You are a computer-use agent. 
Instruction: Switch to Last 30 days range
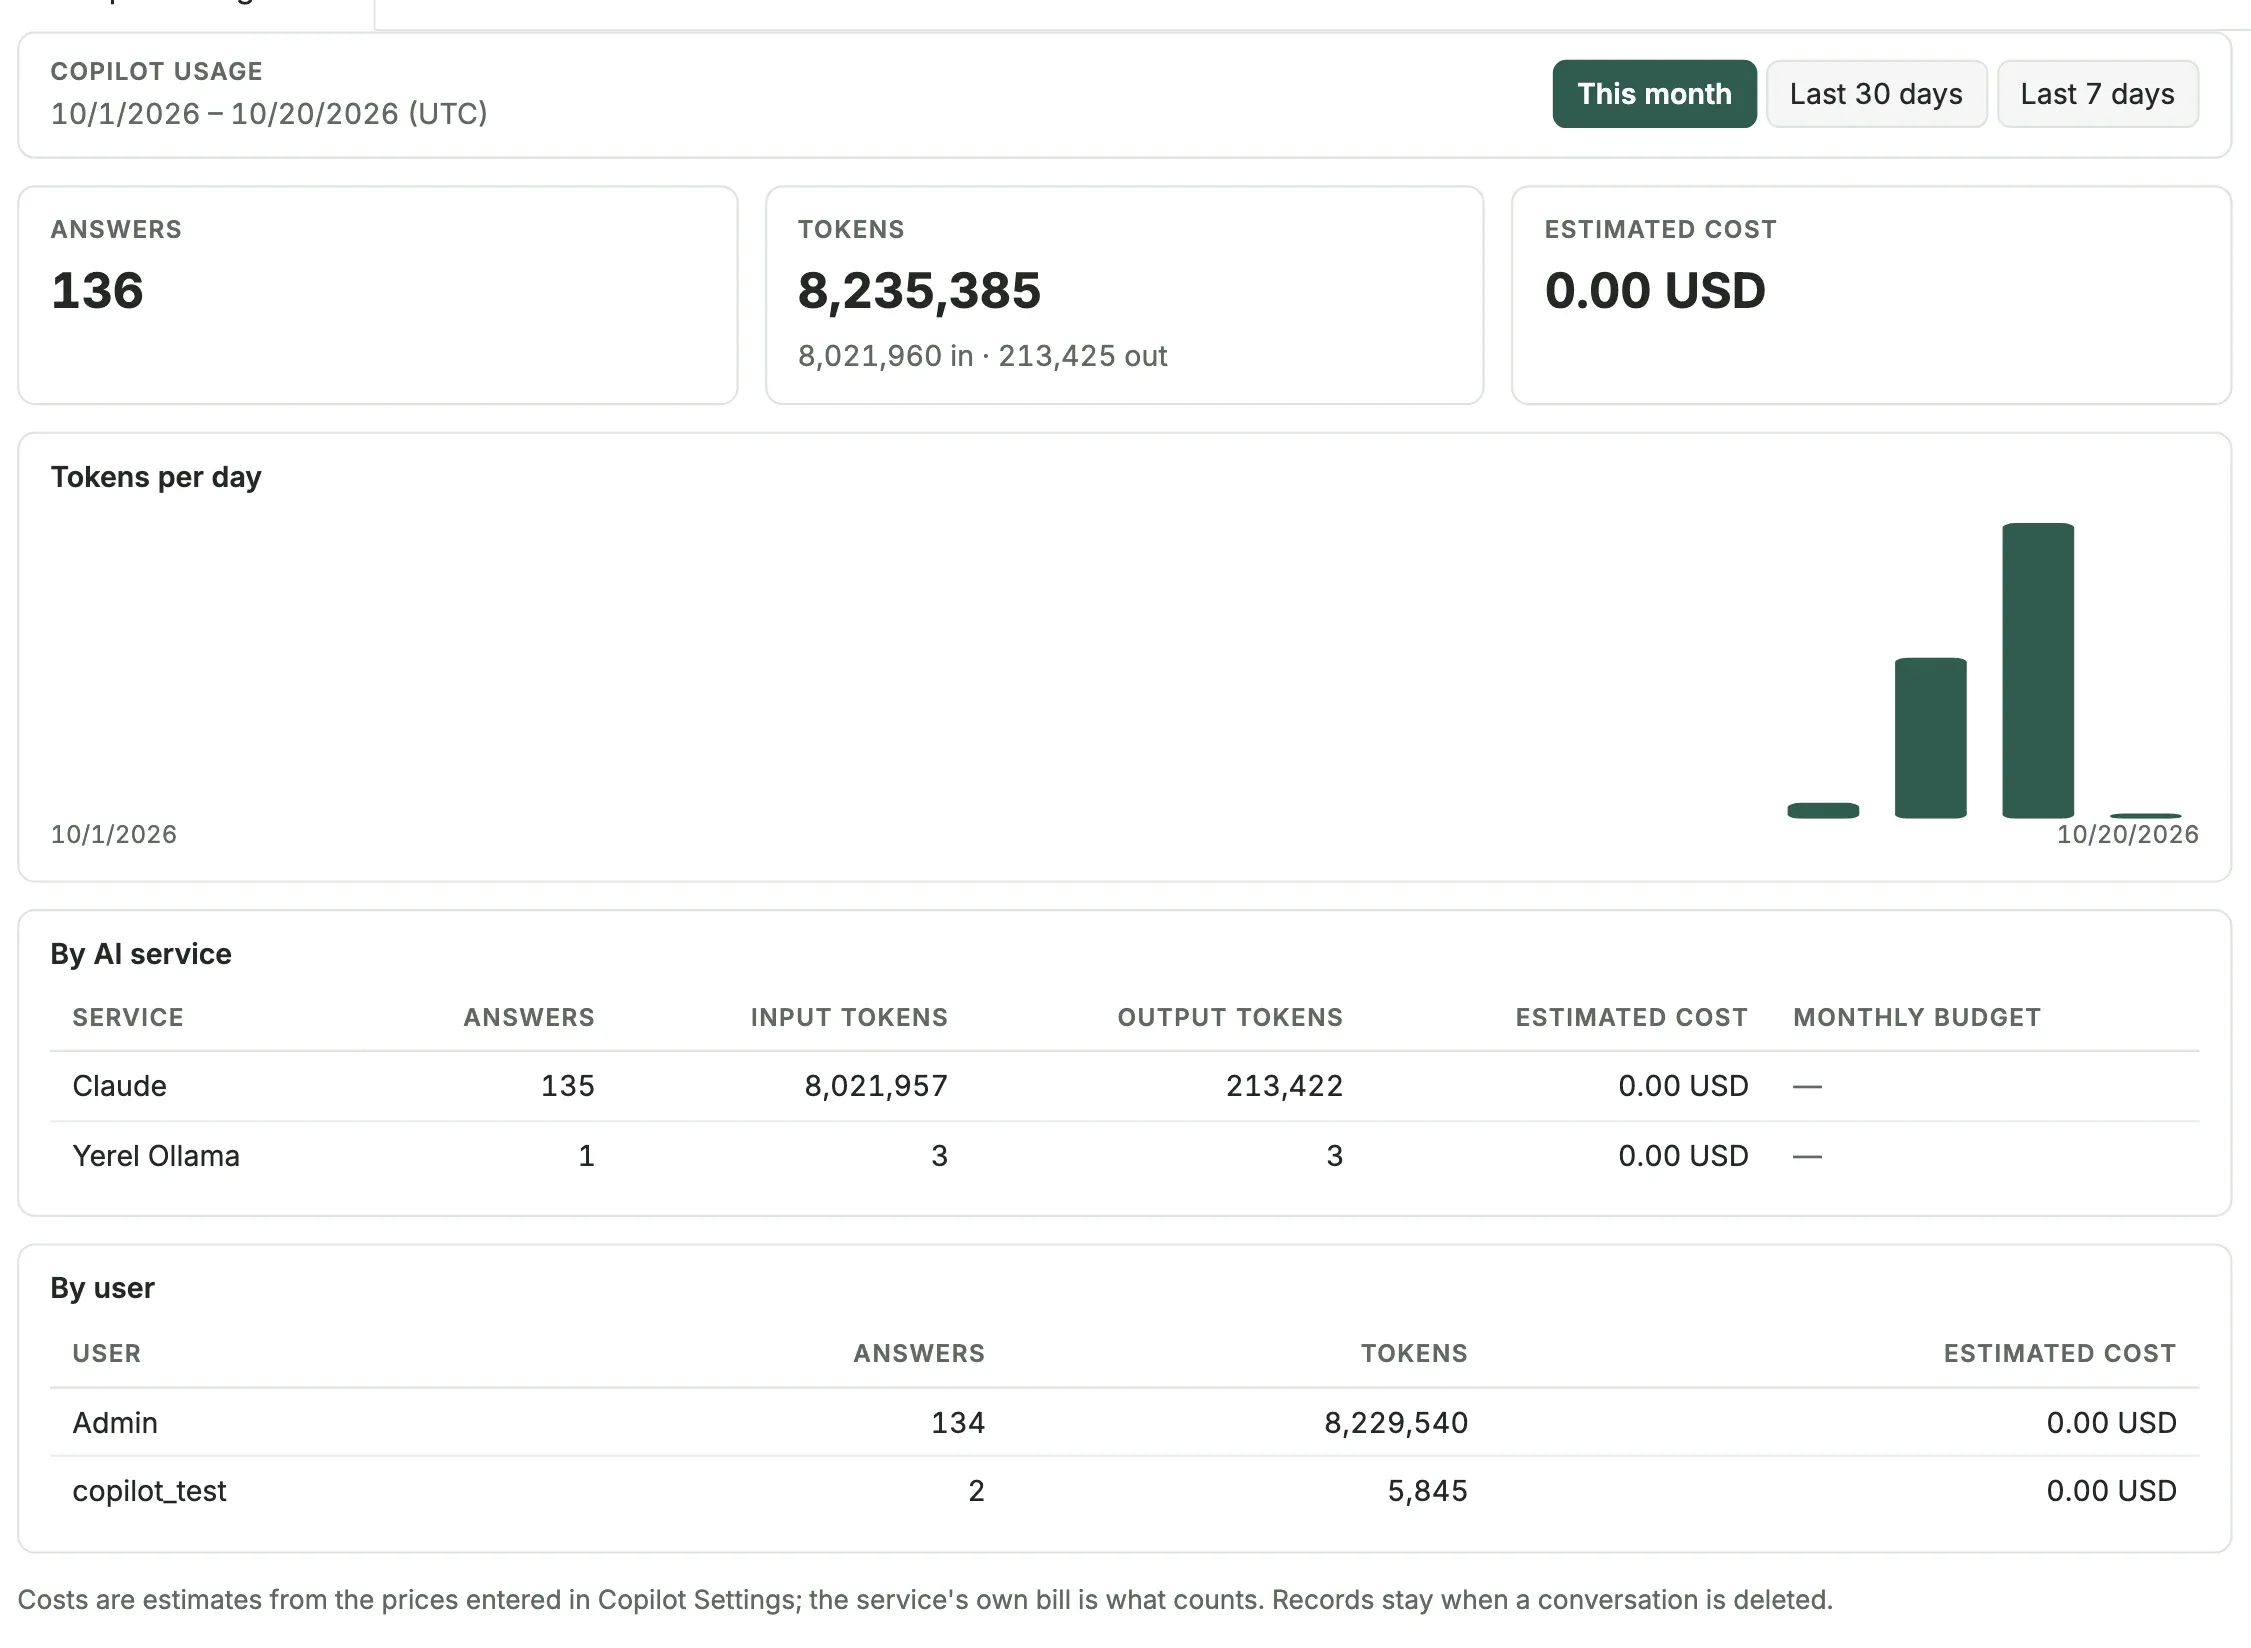tap(1876, 94)
